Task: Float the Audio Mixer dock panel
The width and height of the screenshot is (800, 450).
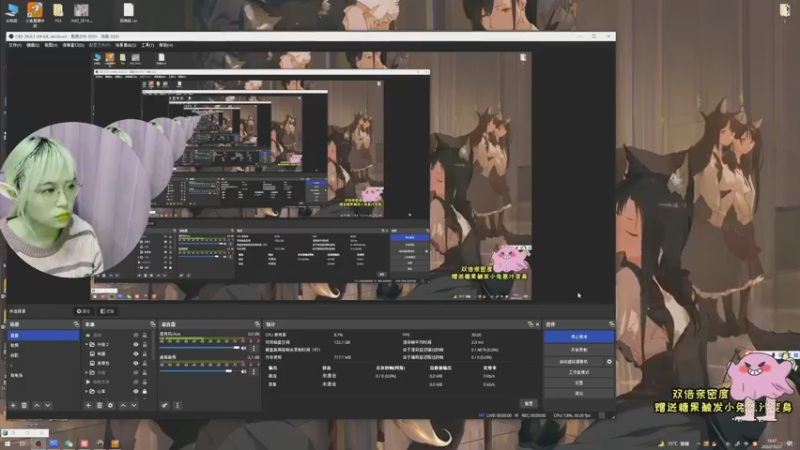Action: (257, 324)
